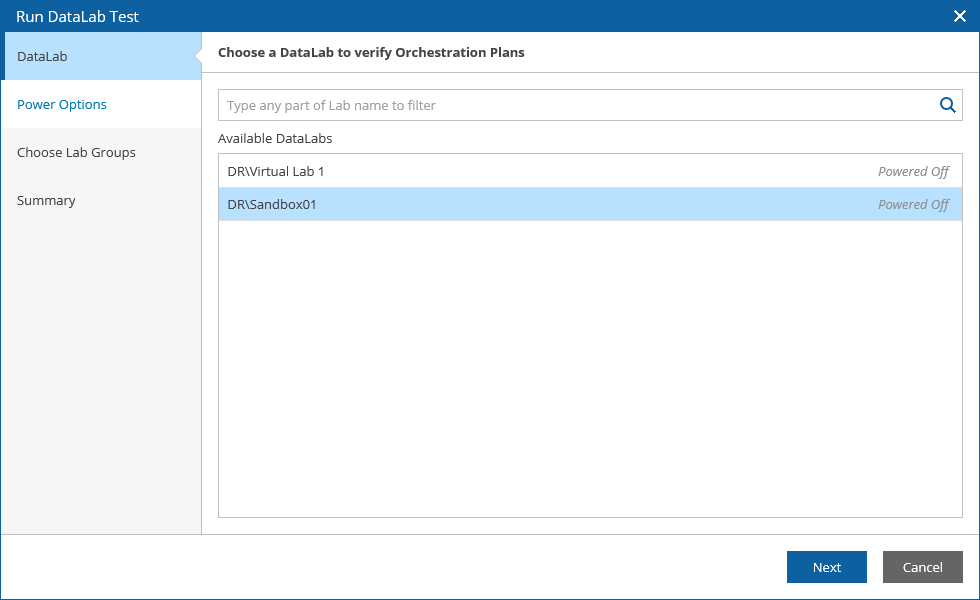This screenshot has width=980, height=600.
Task: Open the Choose Lab Groups step
Action: point(76,152)
